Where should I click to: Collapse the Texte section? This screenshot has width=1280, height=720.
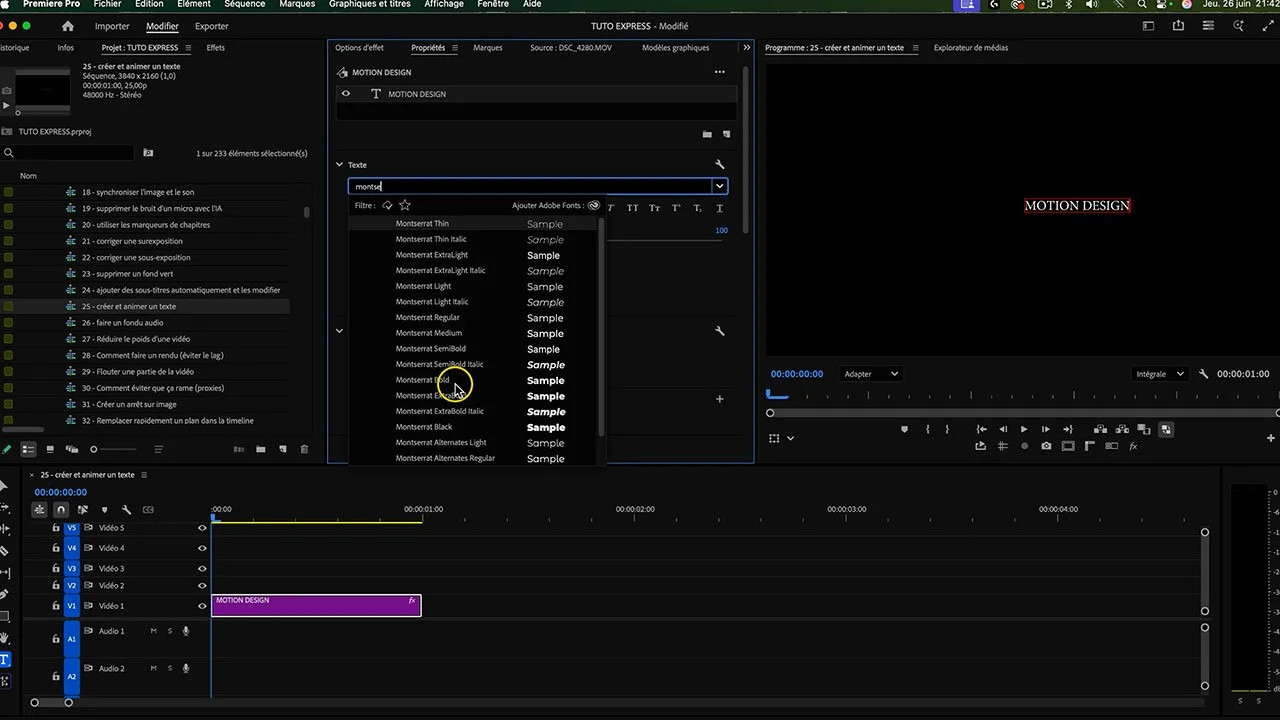[x=339, y=165]
